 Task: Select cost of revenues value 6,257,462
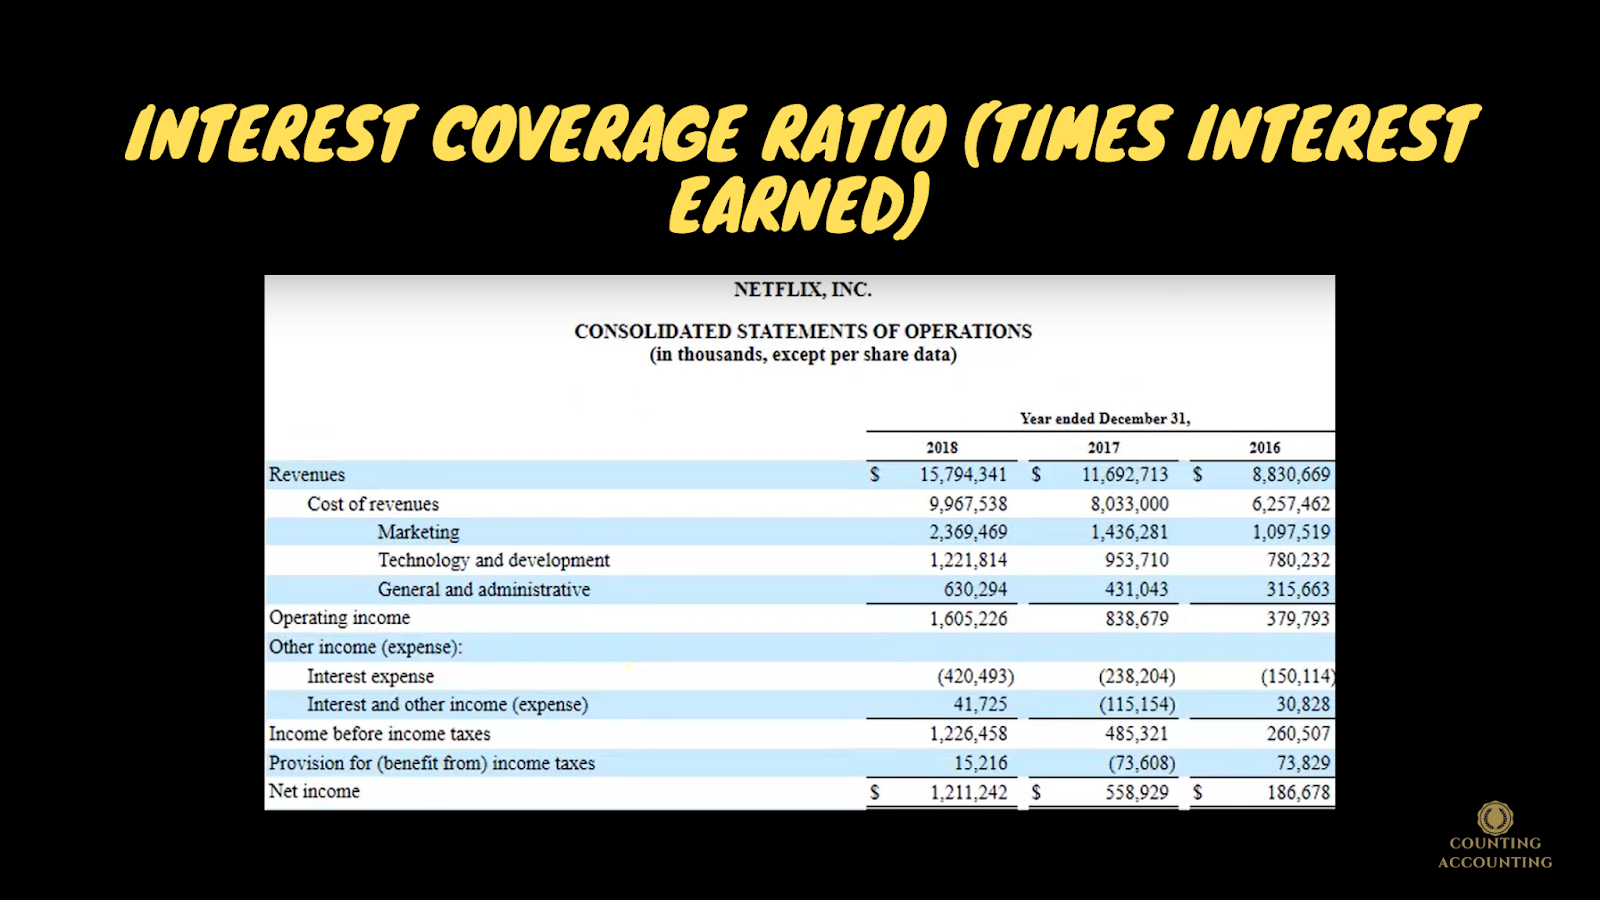[1291, 504]
